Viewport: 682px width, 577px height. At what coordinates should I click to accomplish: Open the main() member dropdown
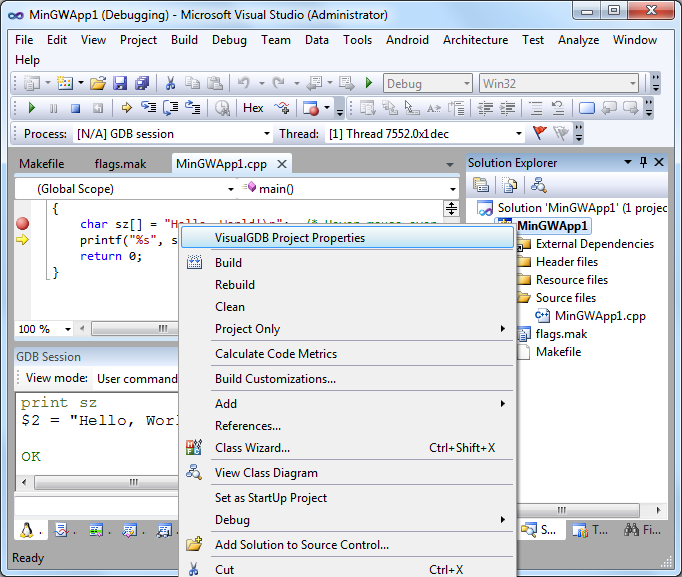coord(453,189)
